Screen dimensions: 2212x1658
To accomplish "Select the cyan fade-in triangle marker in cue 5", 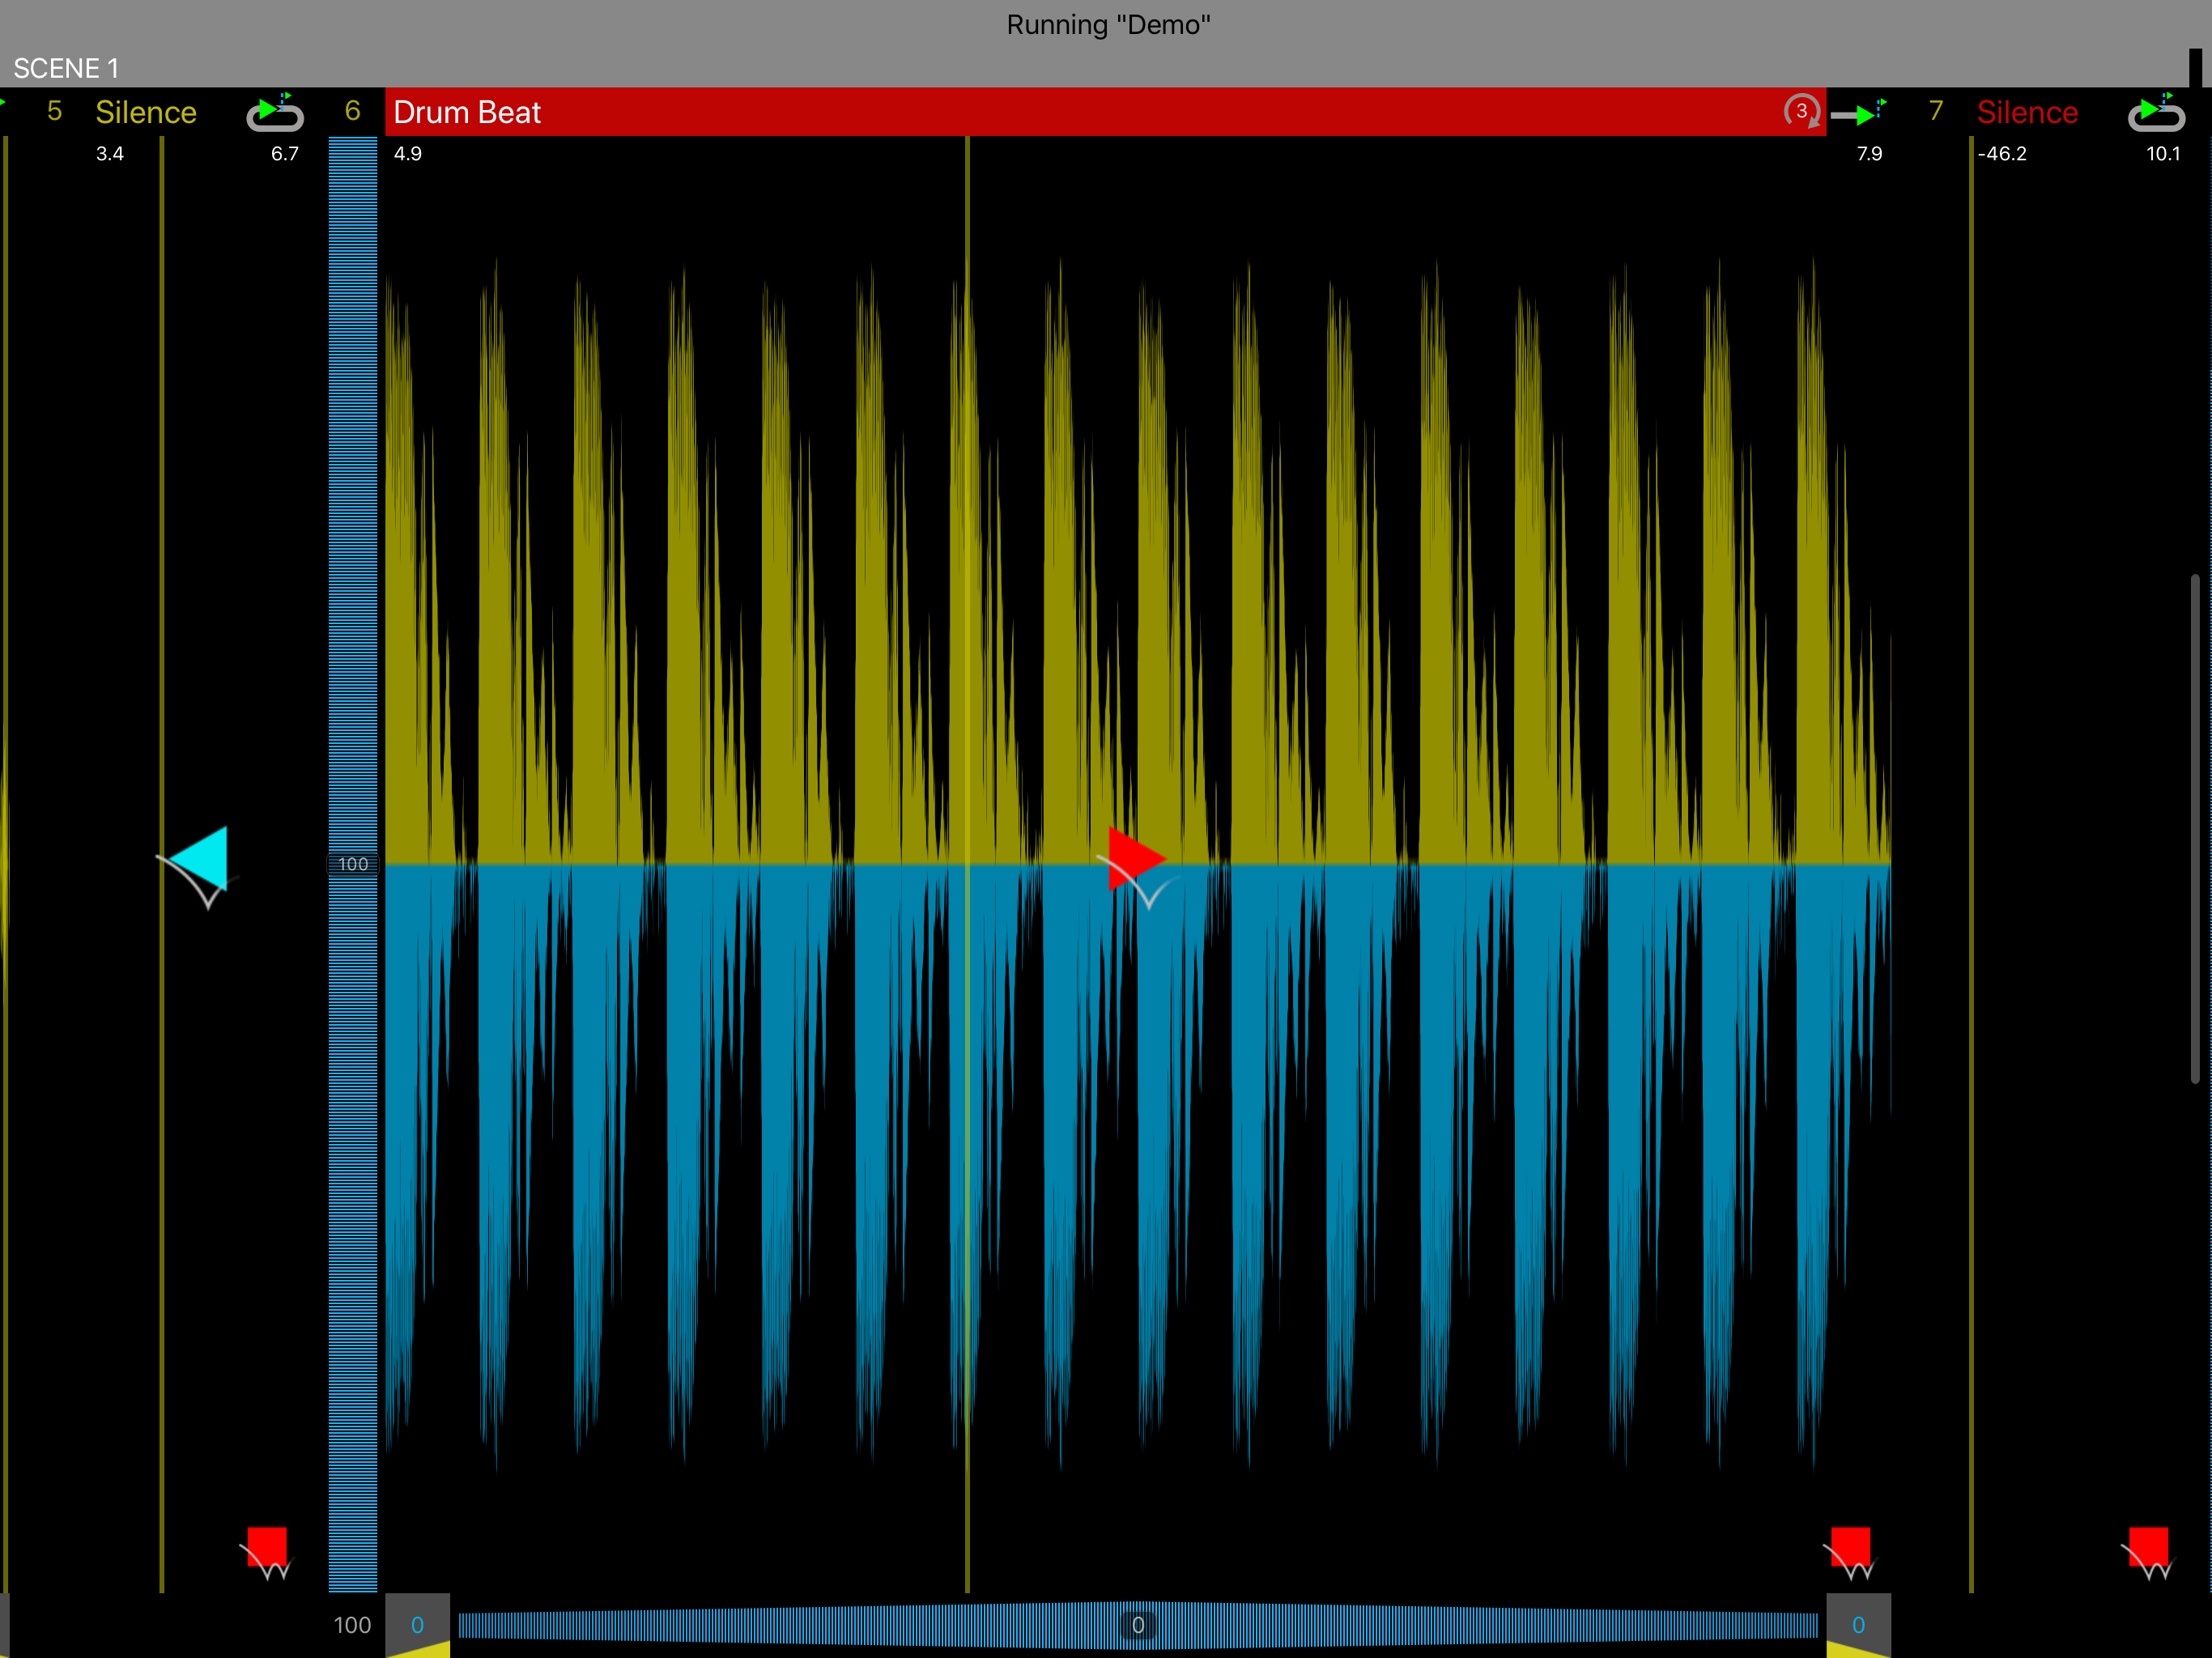I will [198, 858].
